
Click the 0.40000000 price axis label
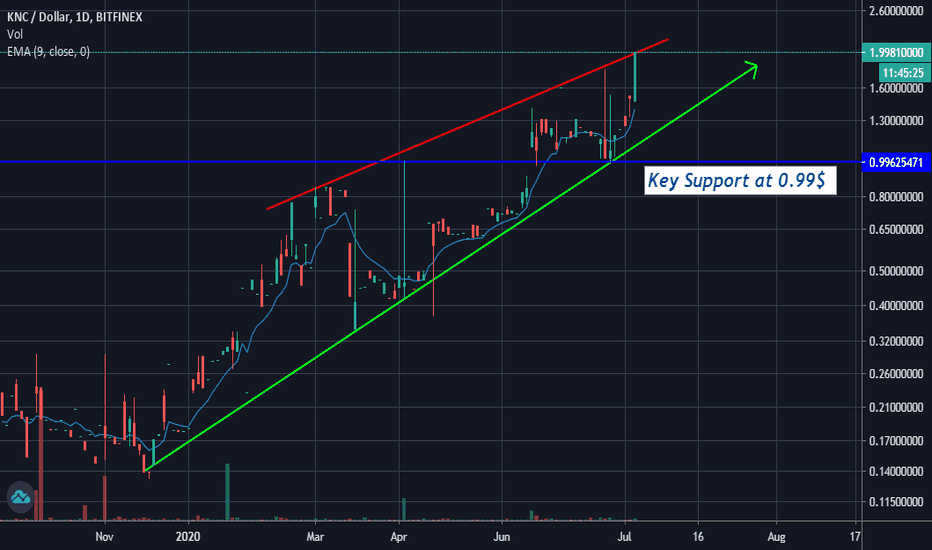coord(896,306)
